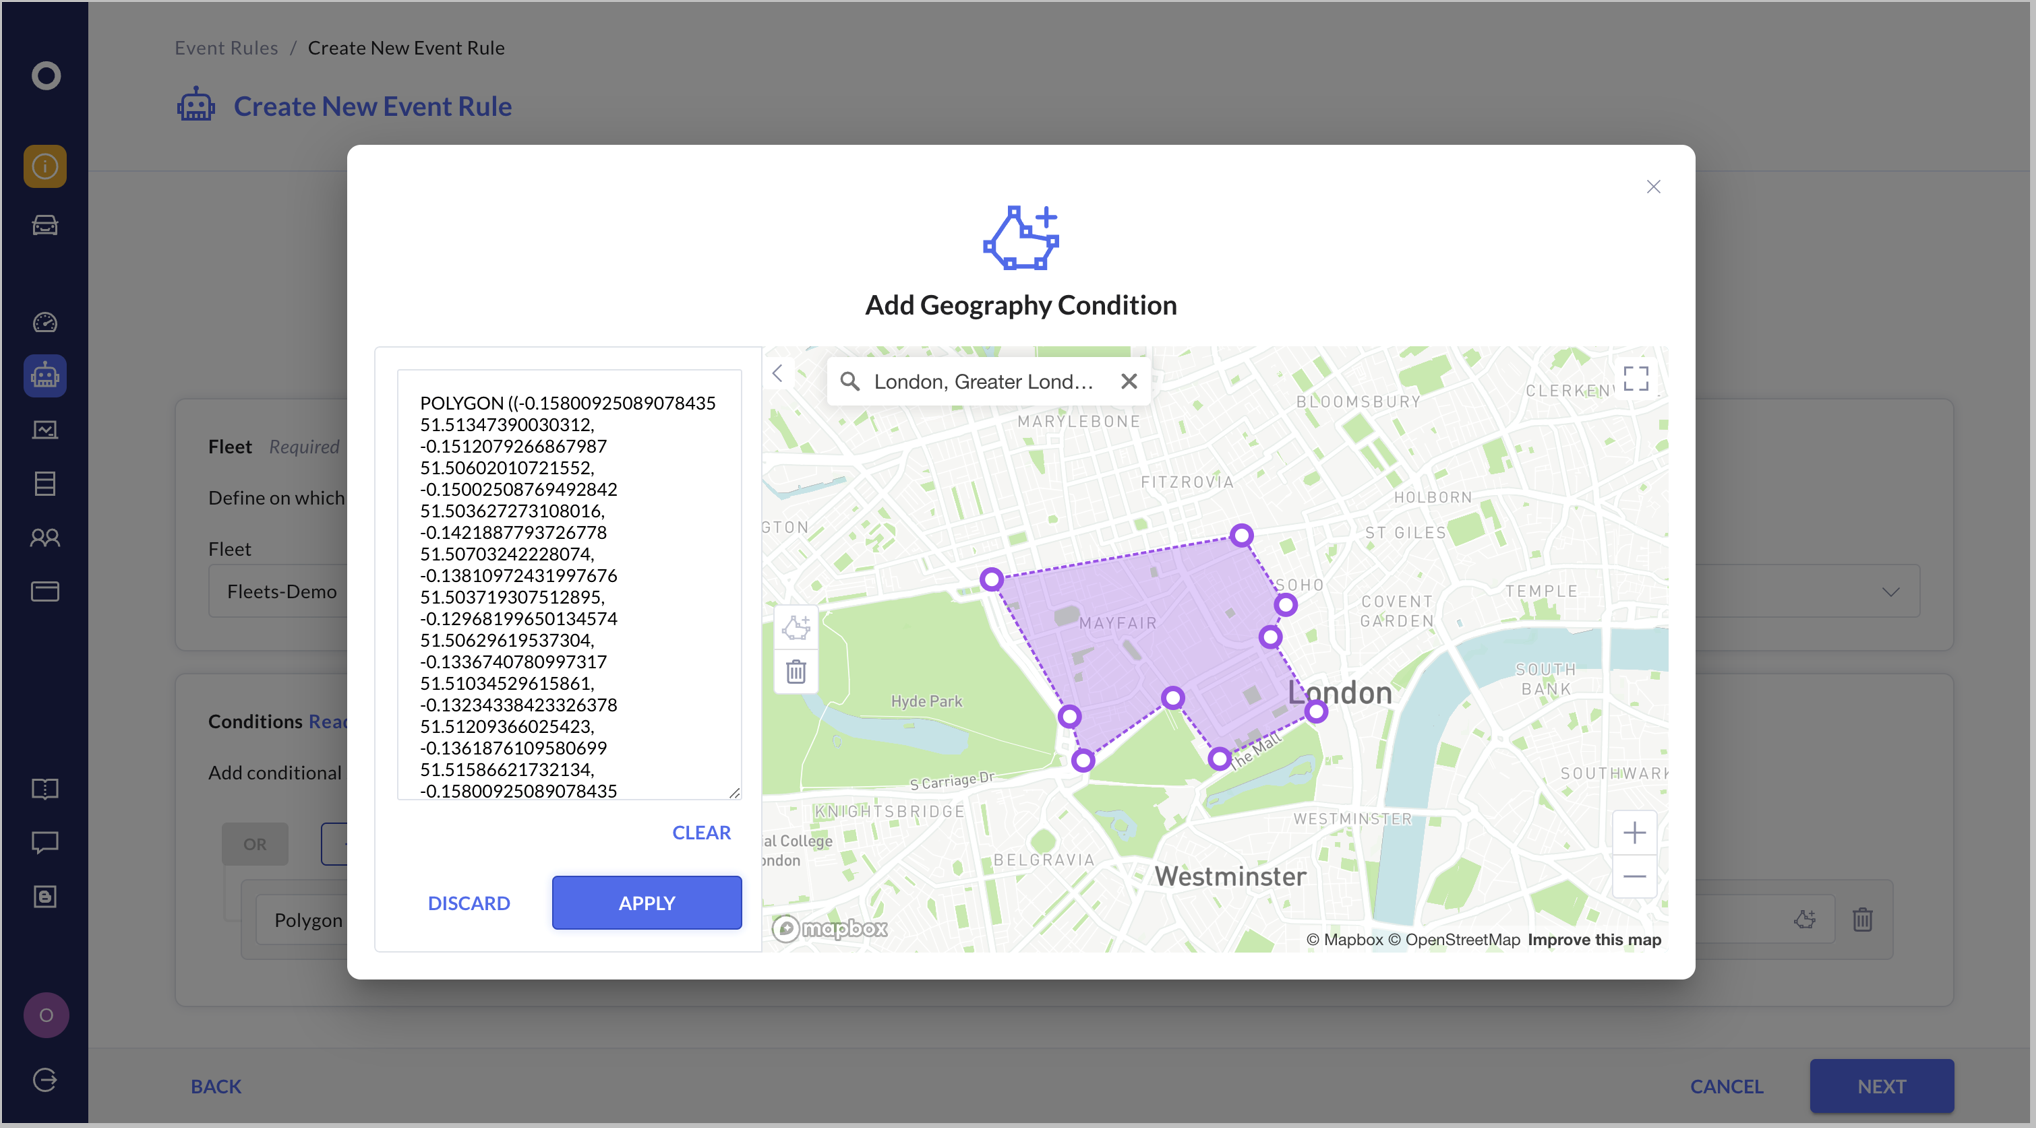Collapse the polygon text panel chevron
Image resolution: width=2036 pixels, height=1128 pixels.
coord(778,374)
